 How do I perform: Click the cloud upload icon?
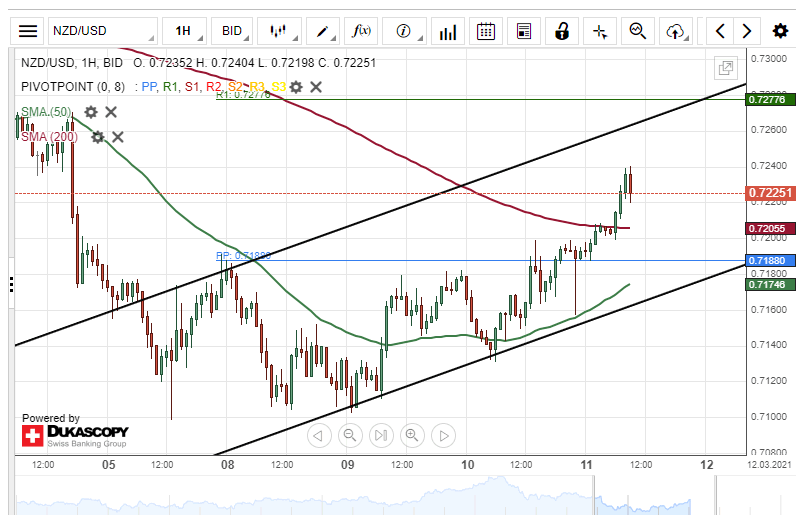tap(676, 31)
